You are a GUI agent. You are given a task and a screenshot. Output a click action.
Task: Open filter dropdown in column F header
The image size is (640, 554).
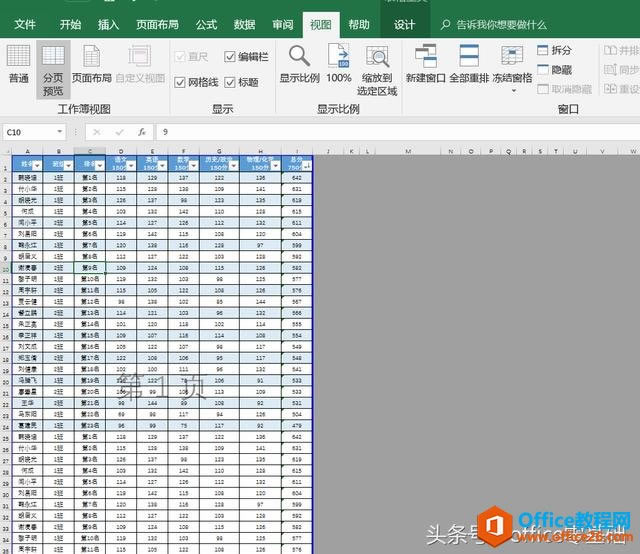[193, 165]
